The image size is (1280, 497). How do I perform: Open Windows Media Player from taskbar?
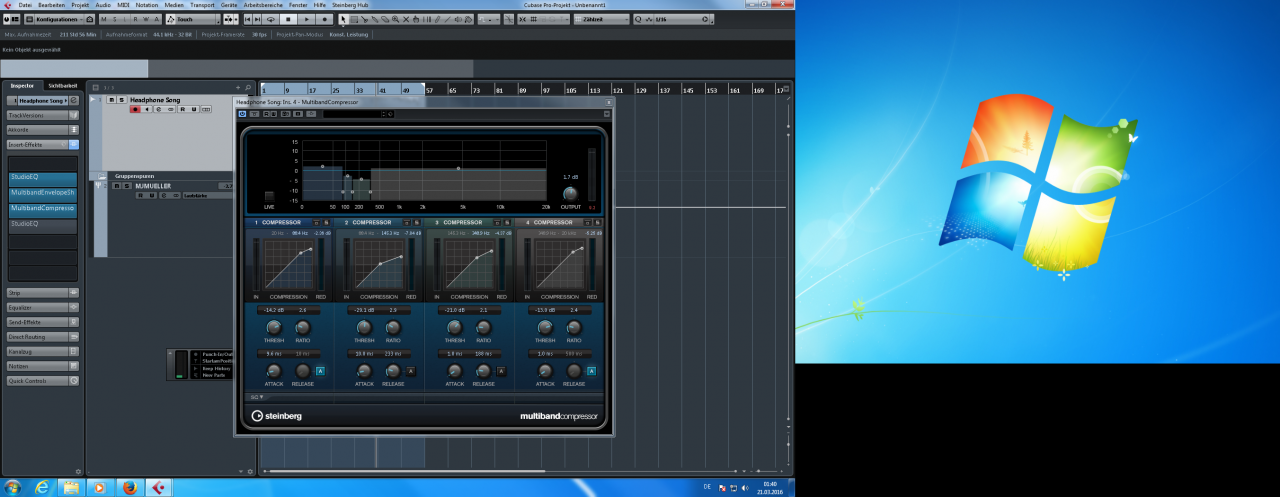coord(99,487)
